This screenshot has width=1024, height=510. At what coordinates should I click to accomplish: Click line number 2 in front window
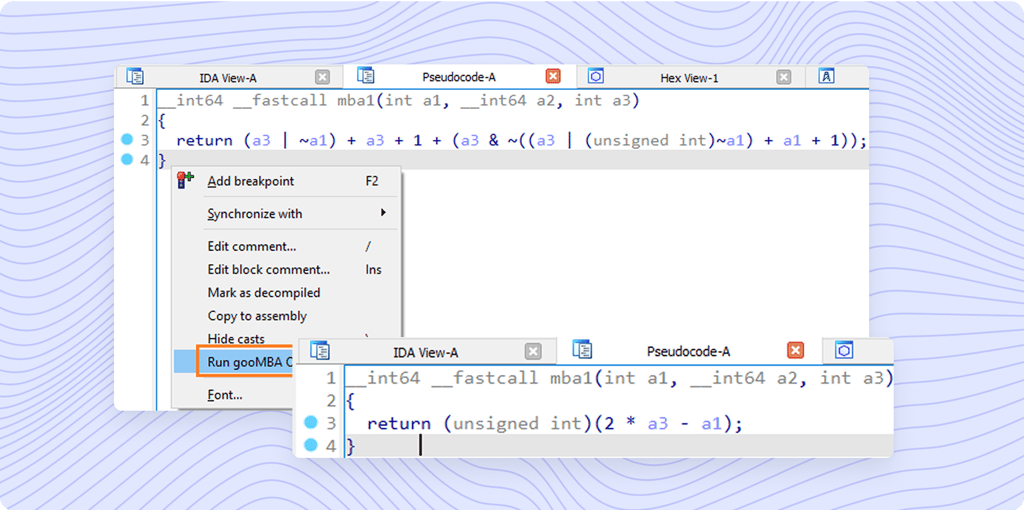330,401
